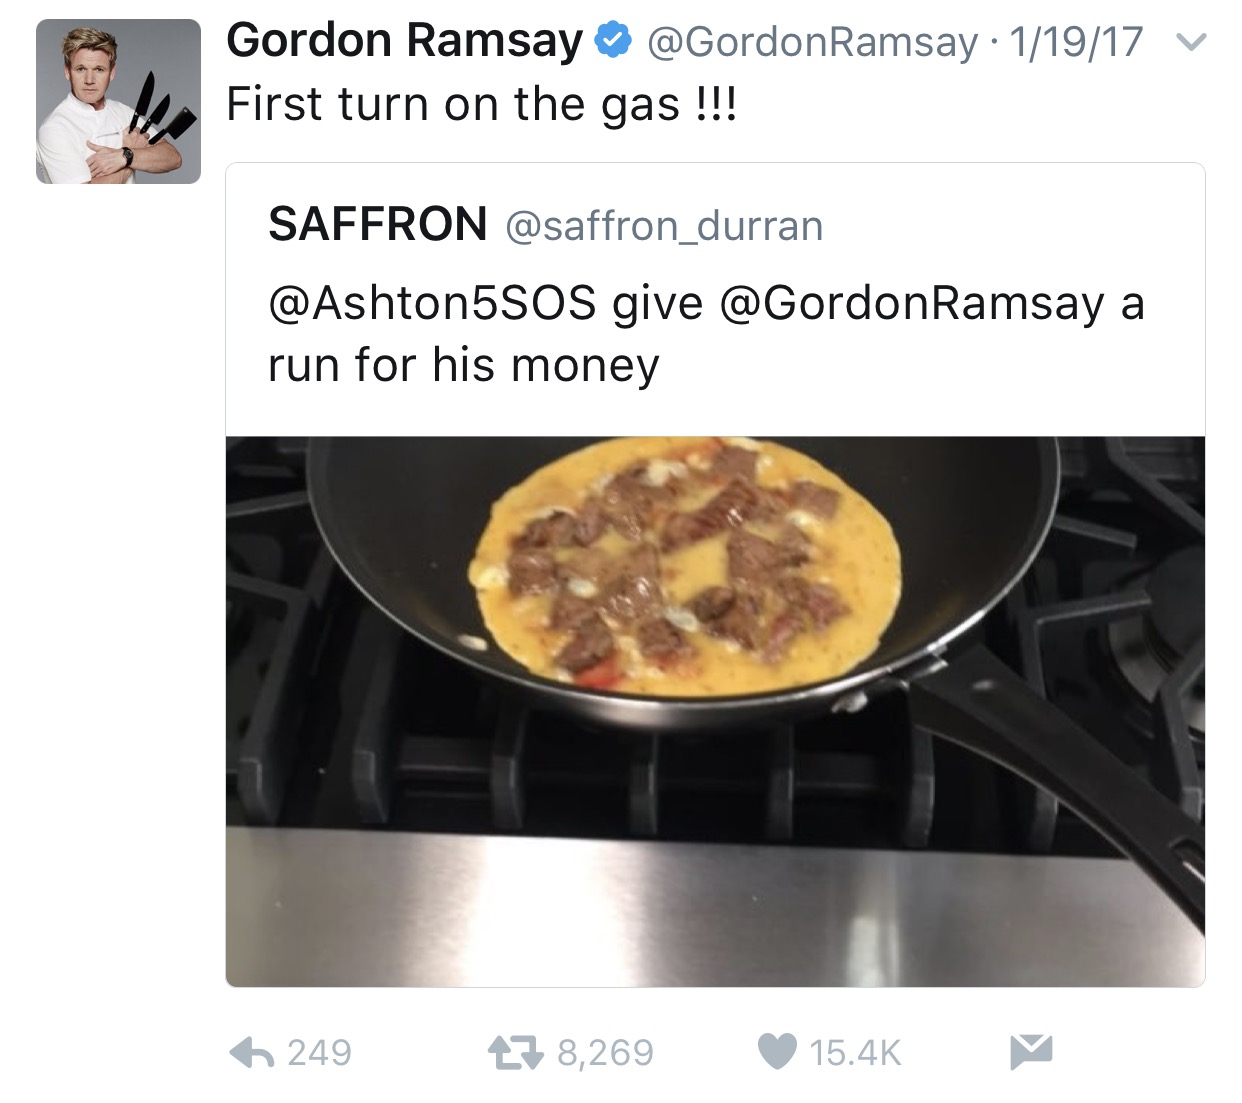Select the 'First turn on the gas !!!' text
The height and width of the screenshot is (1103, 1242).
pyautogui.click(x=482, y=104)
